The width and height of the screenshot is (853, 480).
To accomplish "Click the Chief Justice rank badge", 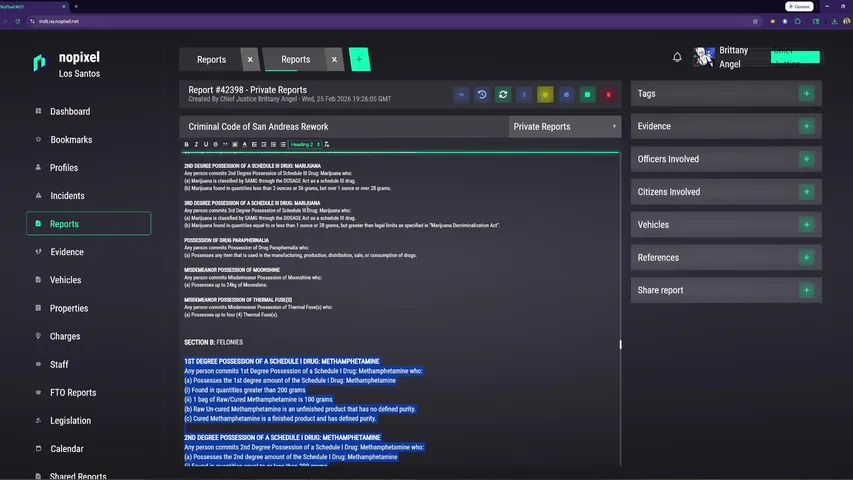I will [795, 57].
